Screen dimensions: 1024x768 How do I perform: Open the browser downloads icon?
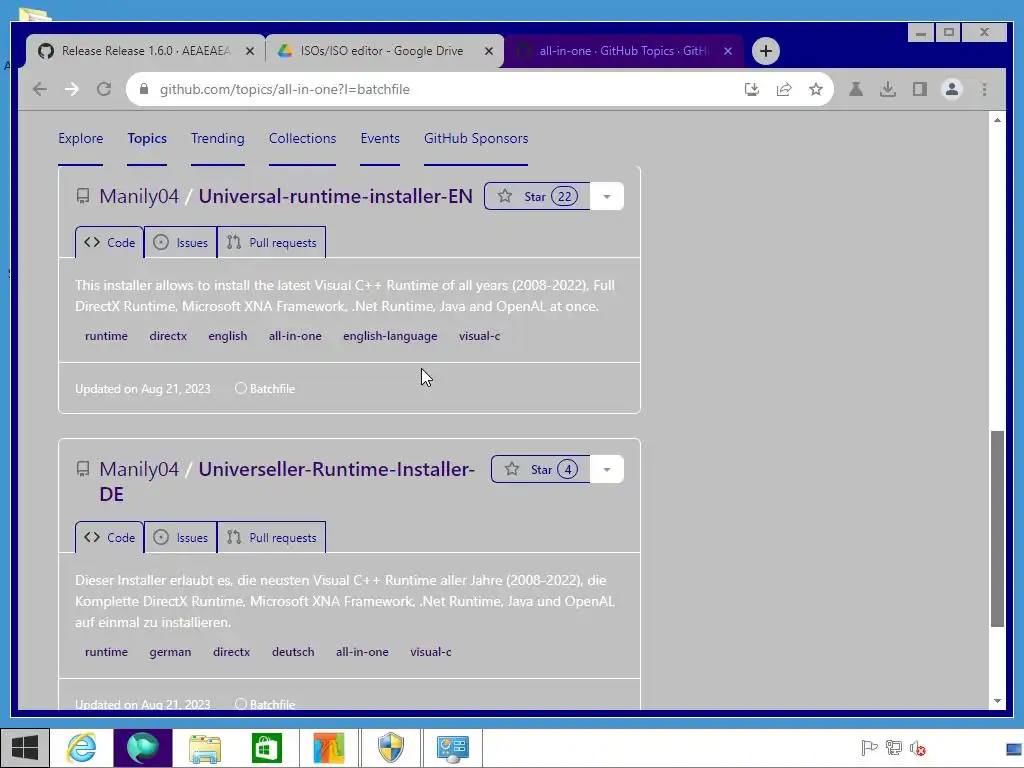[888, 89]
